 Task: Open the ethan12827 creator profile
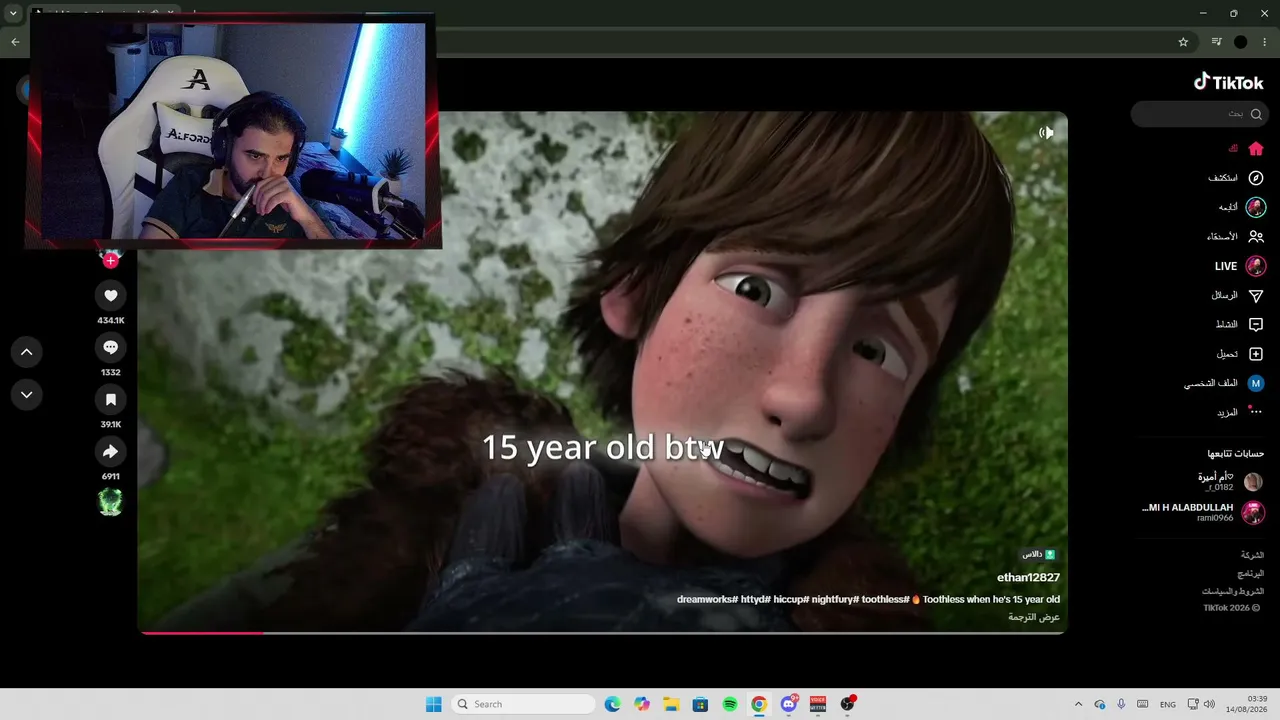coord(1028,577)
